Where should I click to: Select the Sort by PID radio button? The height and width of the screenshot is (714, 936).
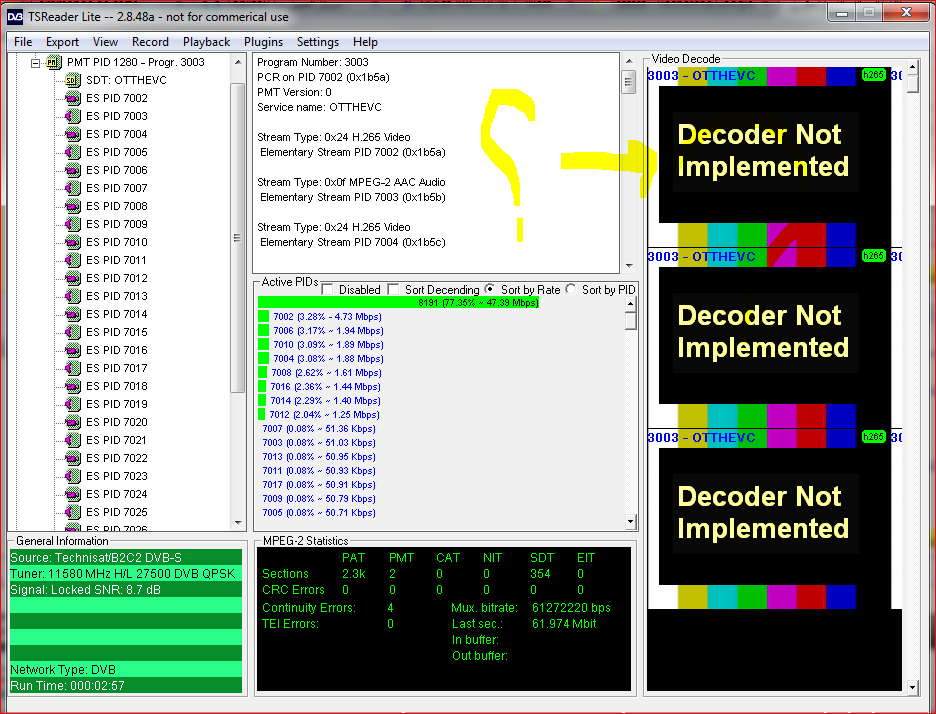click(571, 290)
